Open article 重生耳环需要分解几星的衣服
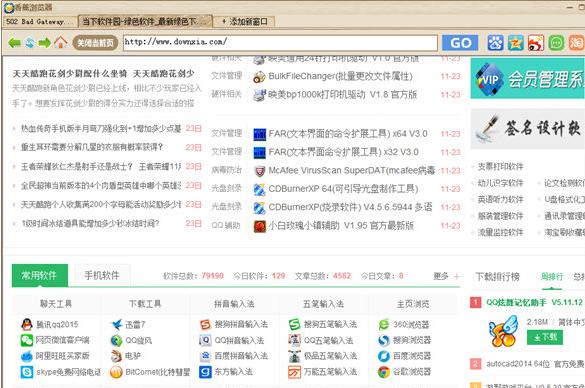The height and width of the screenshot is (388, 585). point(92,147)
